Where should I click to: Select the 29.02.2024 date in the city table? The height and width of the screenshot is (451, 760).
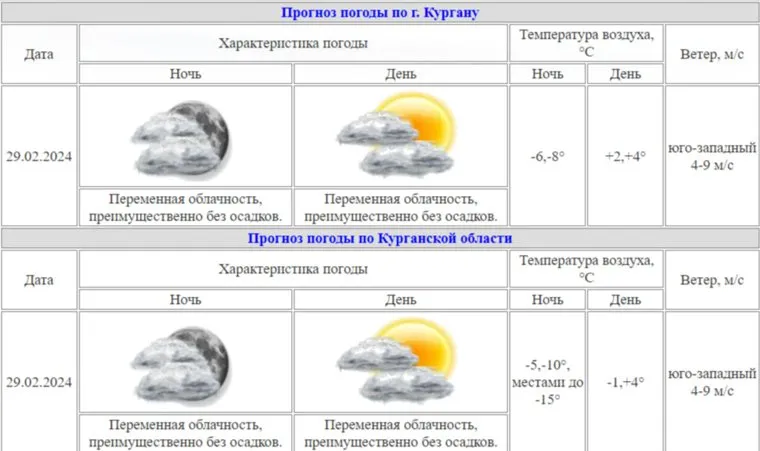coord(39,156)
